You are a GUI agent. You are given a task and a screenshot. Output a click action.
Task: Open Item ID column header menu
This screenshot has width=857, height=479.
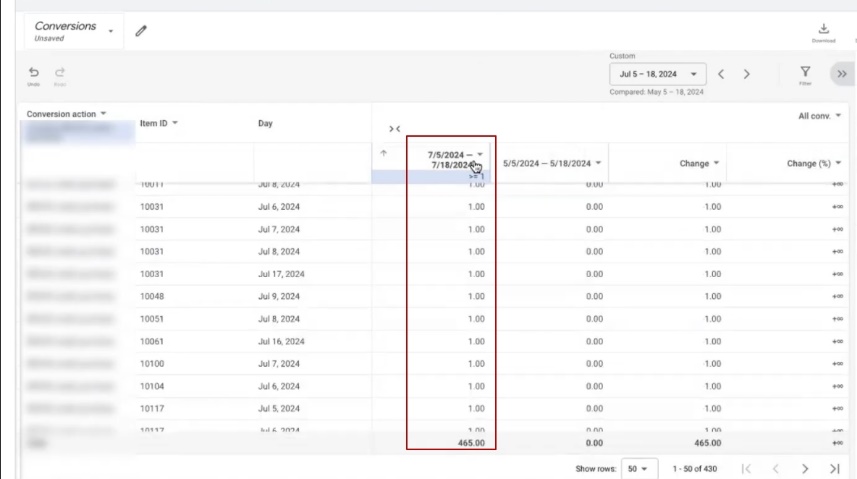[x=159, y=123]
